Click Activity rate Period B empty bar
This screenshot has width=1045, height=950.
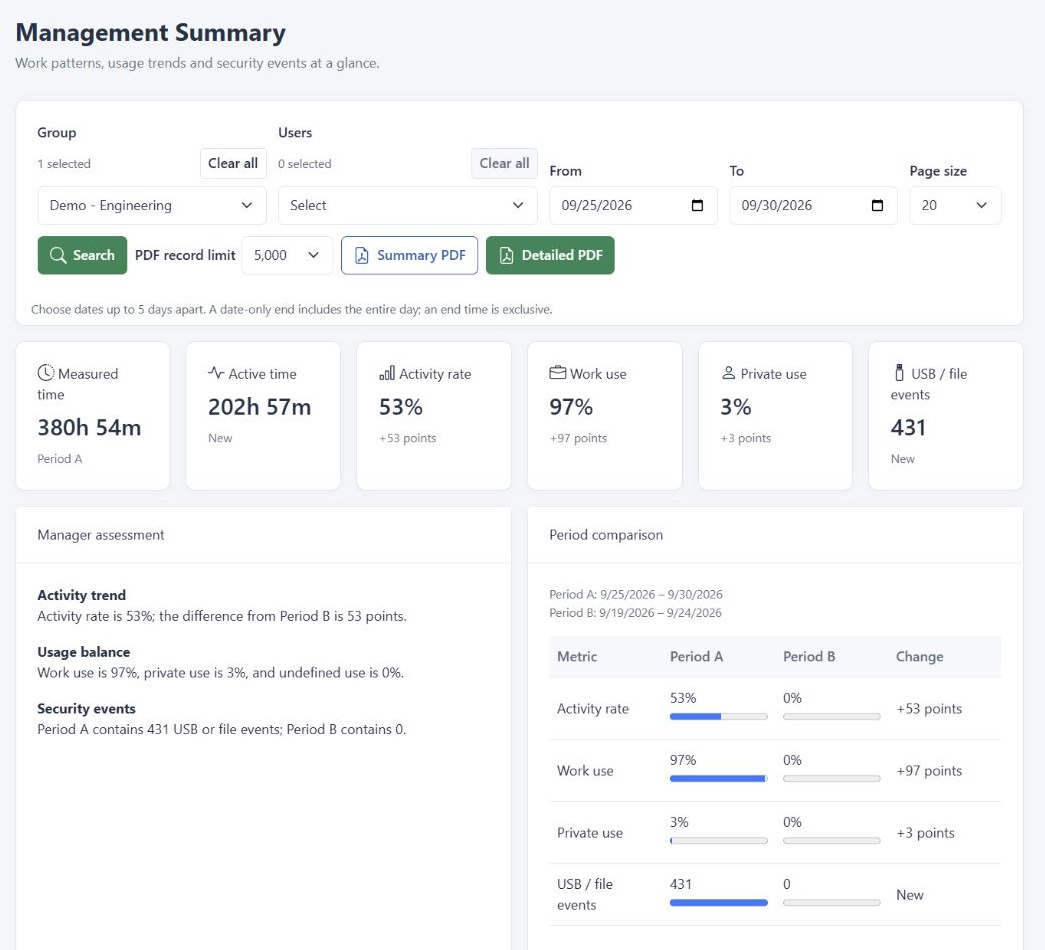832,717
